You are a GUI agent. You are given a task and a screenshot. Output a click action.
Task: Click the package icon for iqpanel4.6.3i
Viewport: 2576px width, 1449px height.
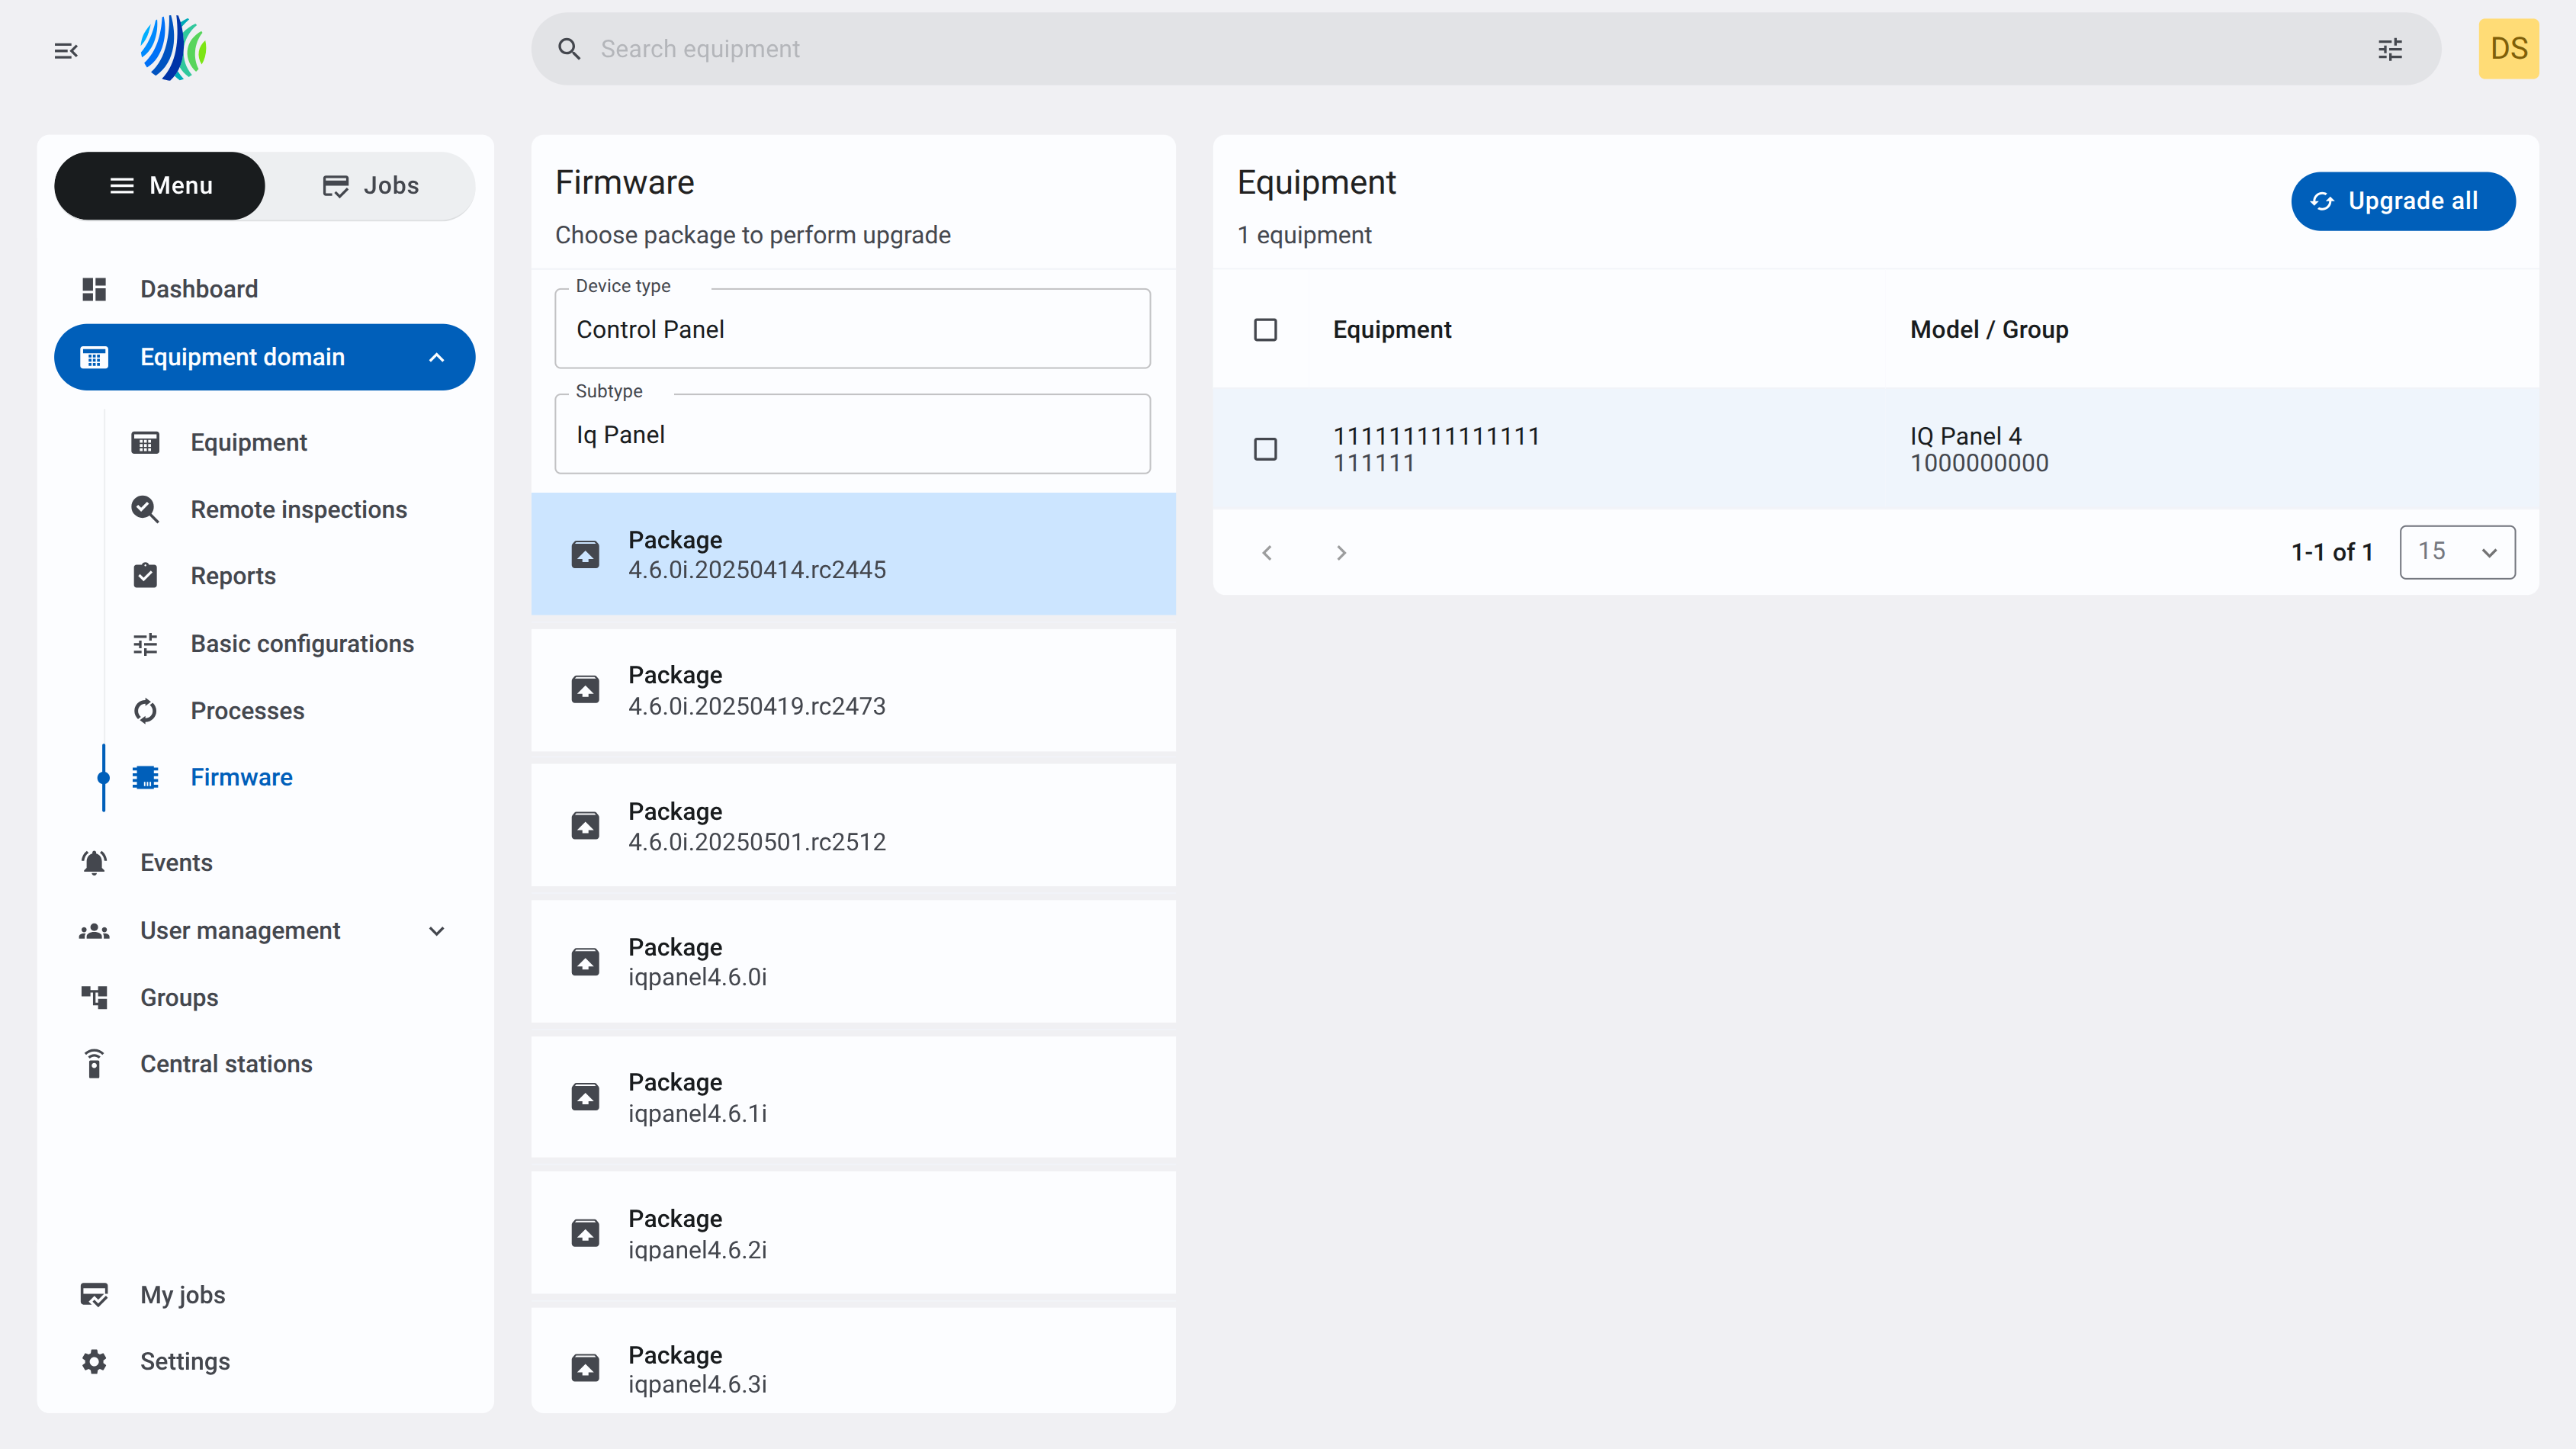[x=585, y=1368]
